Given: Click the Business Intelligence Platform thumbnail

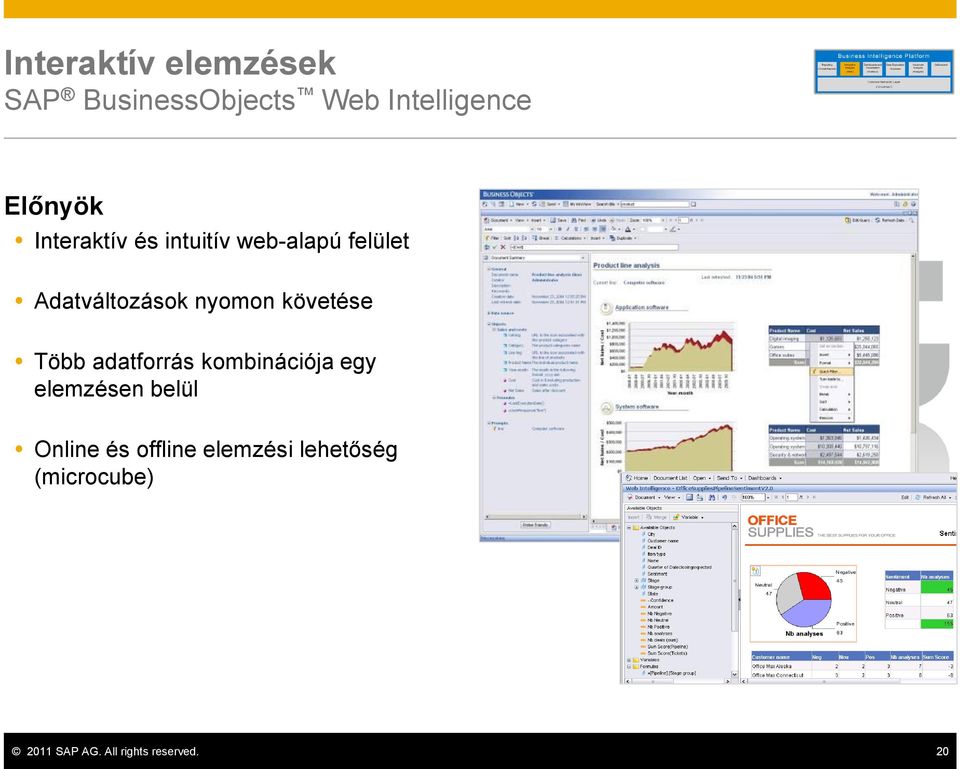Looking at the screenshot, I should pyautogui.click(x=883, y=72).
